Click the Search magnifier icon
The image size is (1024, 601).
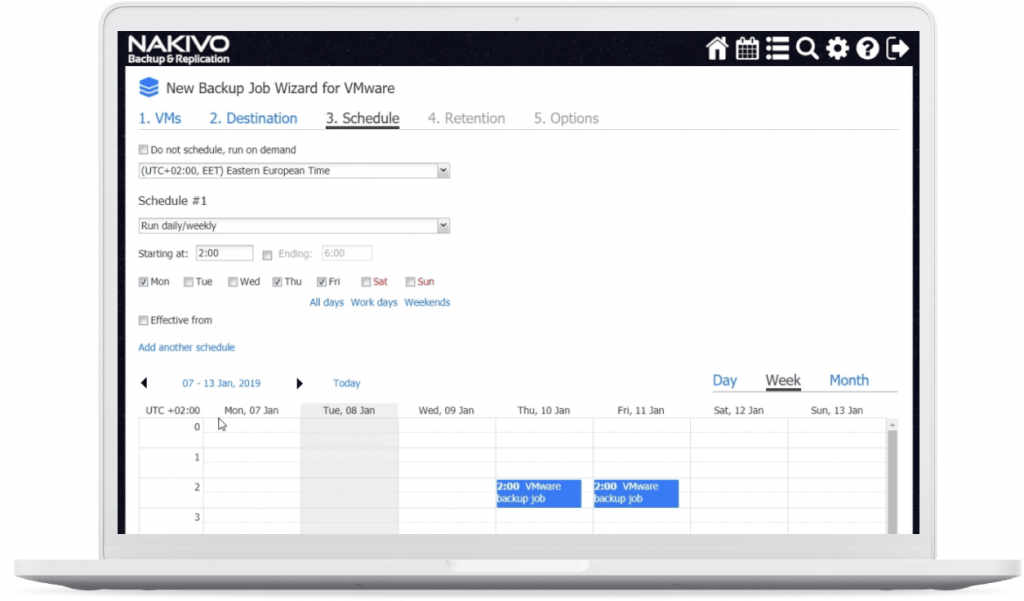pos(807,48)
